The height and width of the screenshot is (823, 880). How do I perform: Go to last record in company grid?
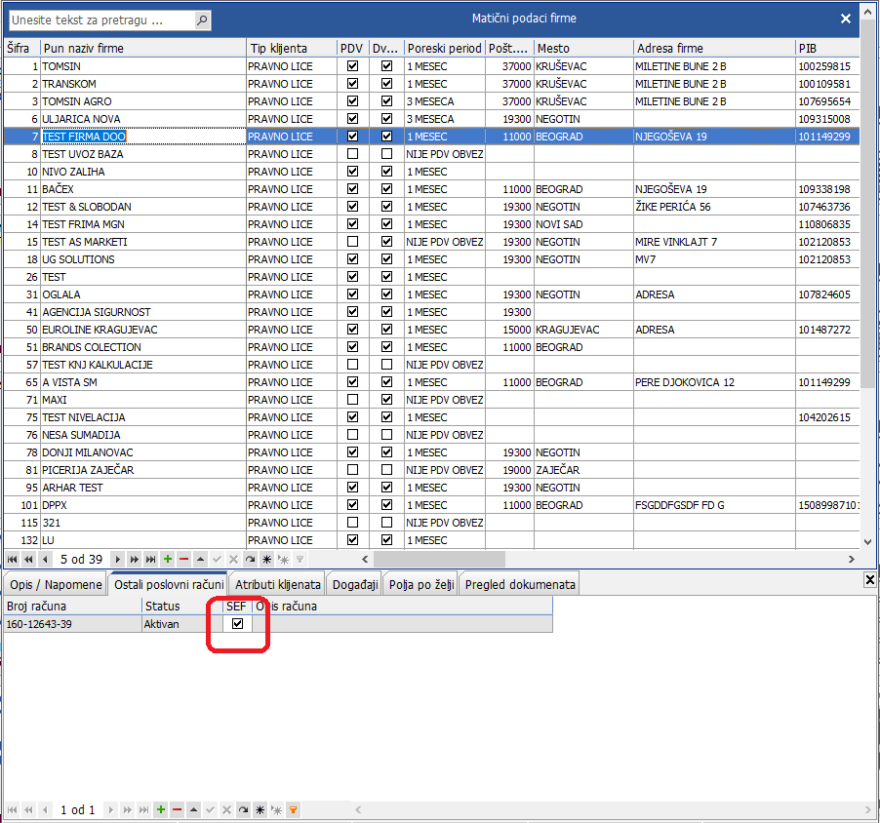click(x=151, y=559)
